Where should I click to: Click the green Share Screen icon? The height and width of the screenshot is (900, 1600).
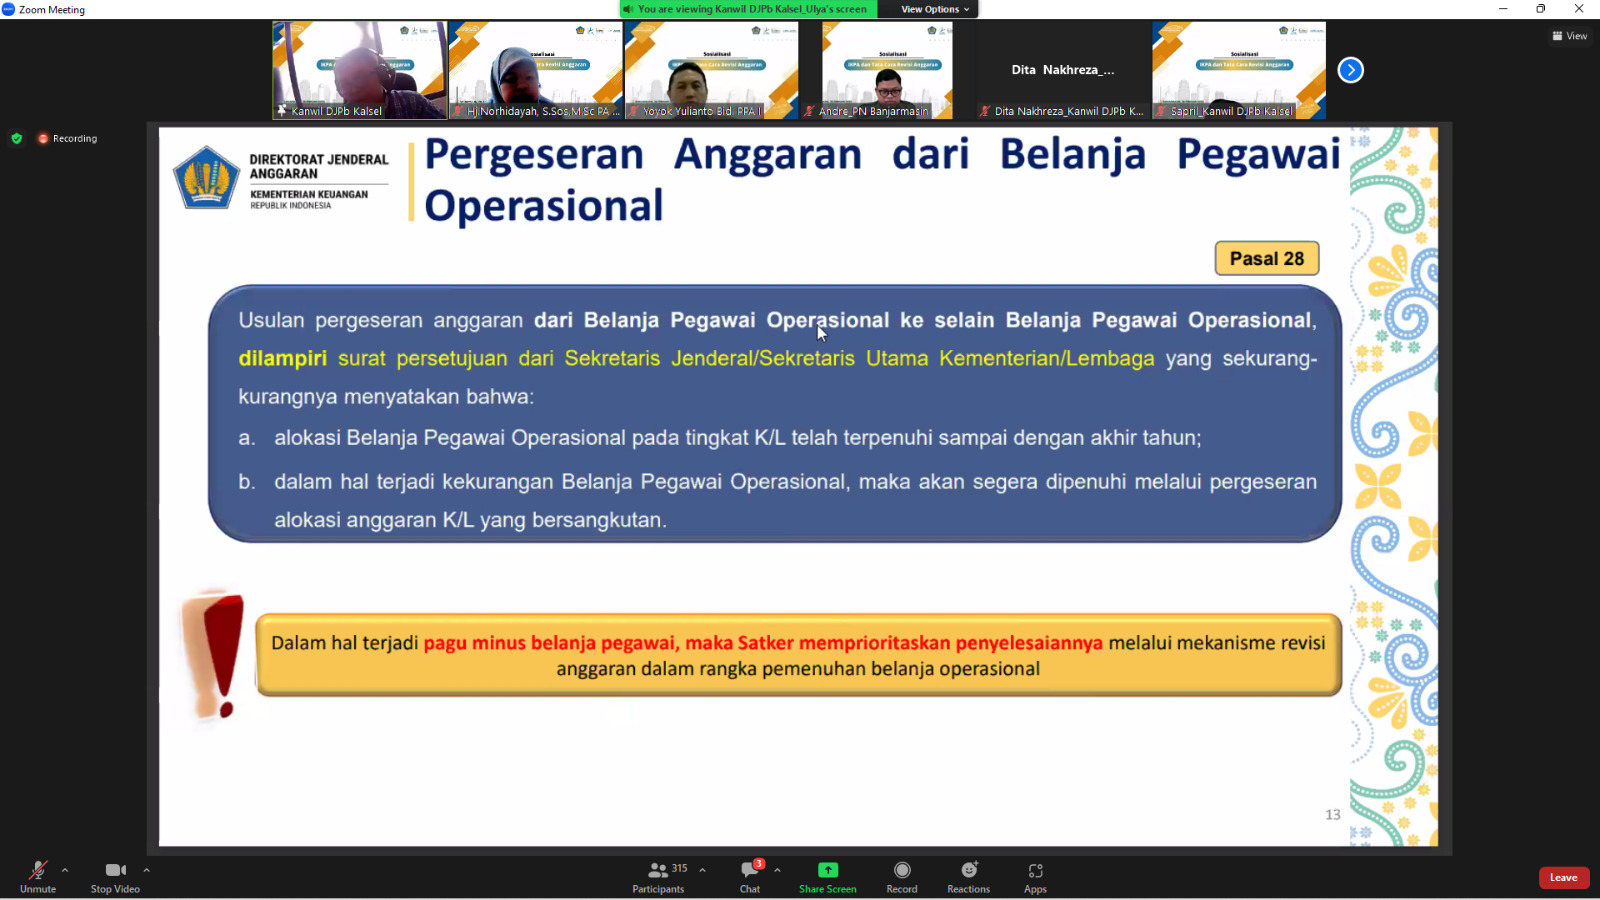[x=827, y=870]
